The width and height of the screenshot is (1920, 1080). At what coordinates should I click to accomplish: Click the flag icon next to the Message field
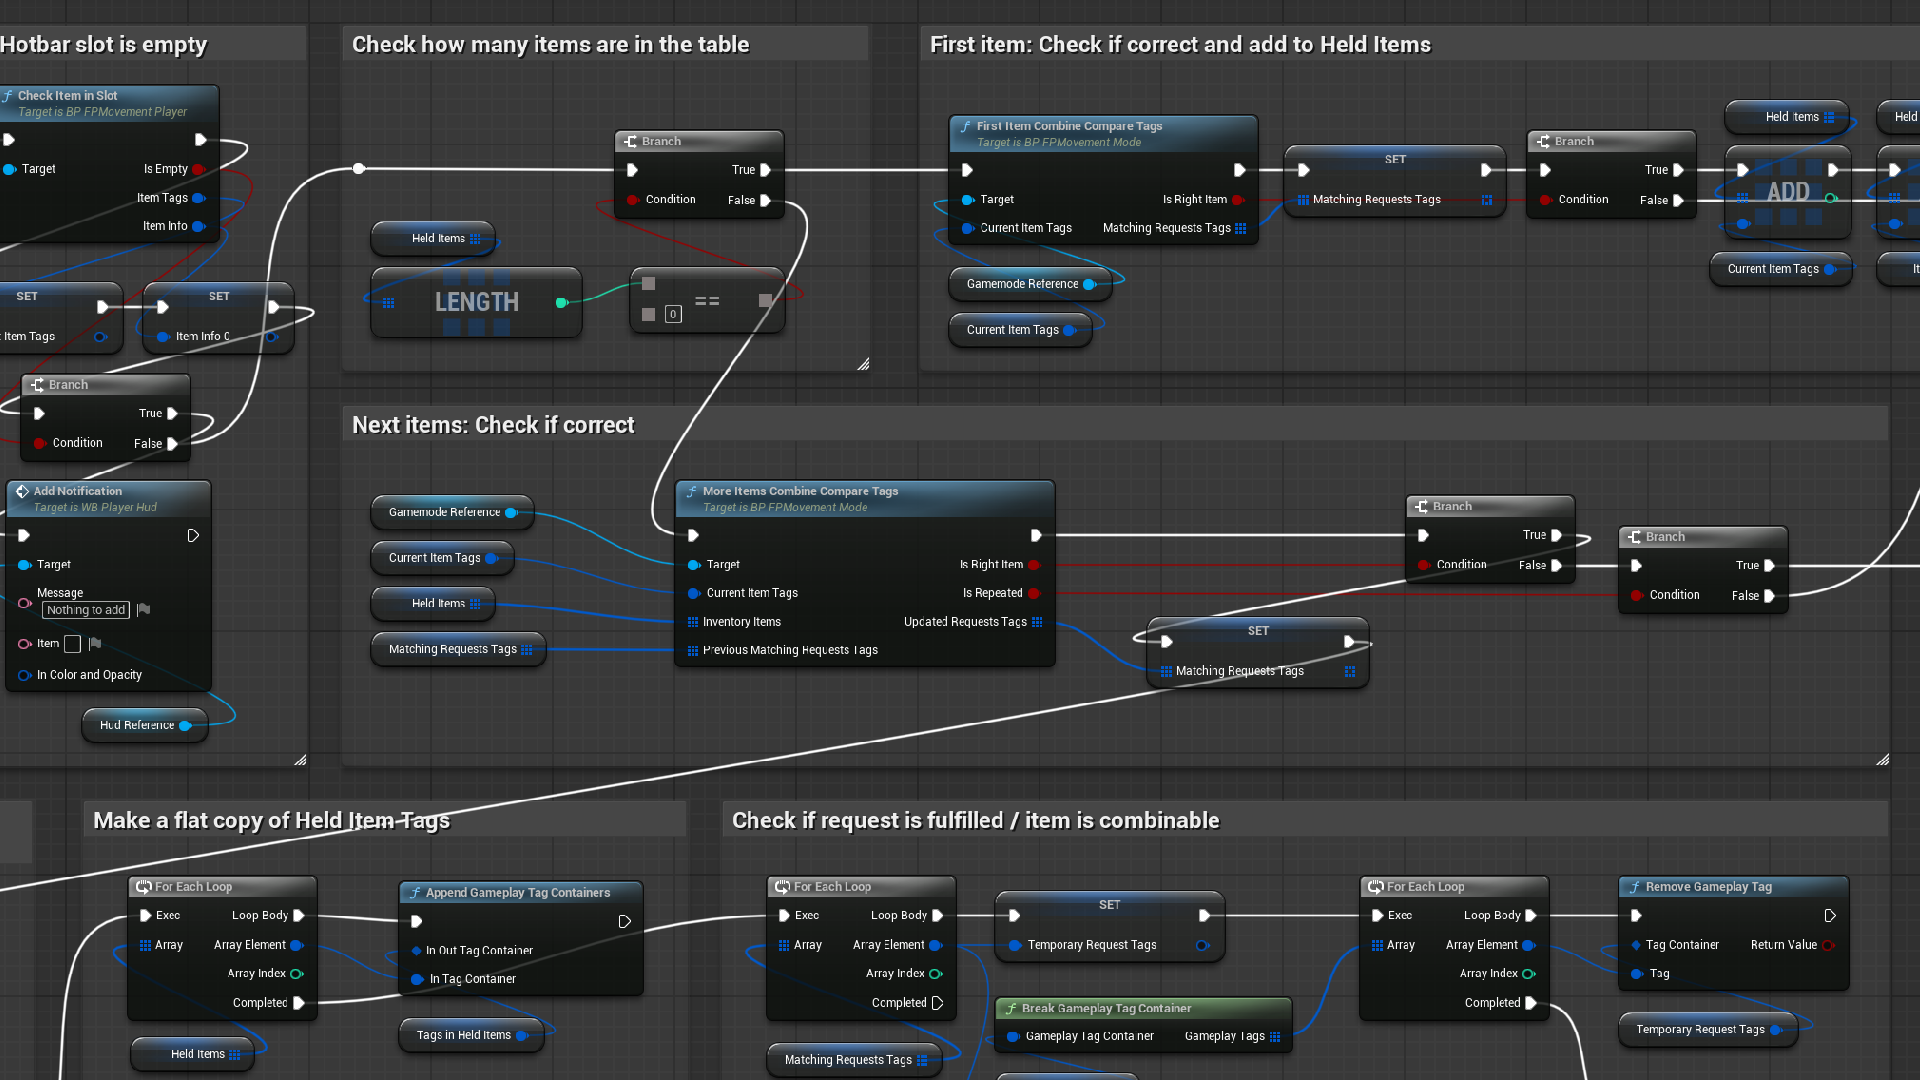pos(144,609)
